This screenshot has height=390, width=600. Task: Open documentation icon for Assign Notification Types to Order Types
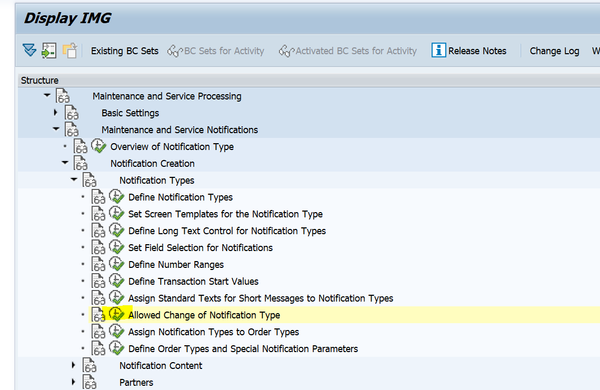(98, 332)
